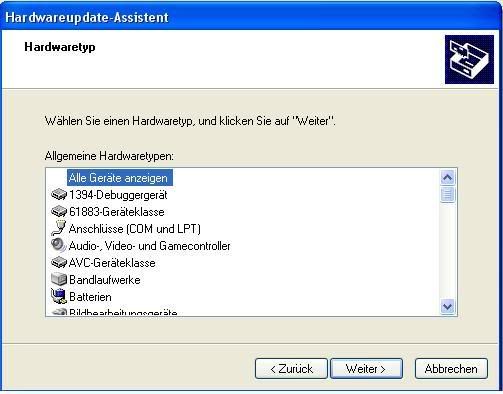Click the tape drive icon for Bandlaufwerke
This screenshot has height=394, width=503.
[59, 279]
